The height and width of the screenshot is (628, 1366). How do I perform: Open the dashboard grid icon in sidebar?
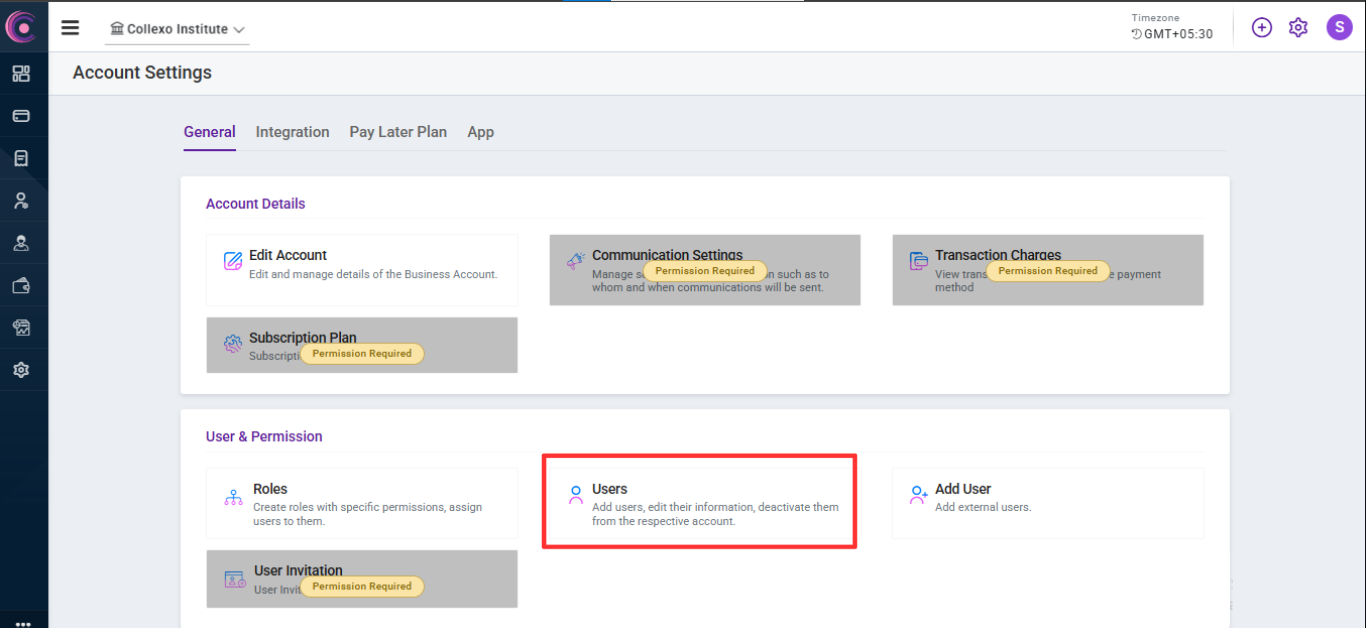[x=21, y=73]
